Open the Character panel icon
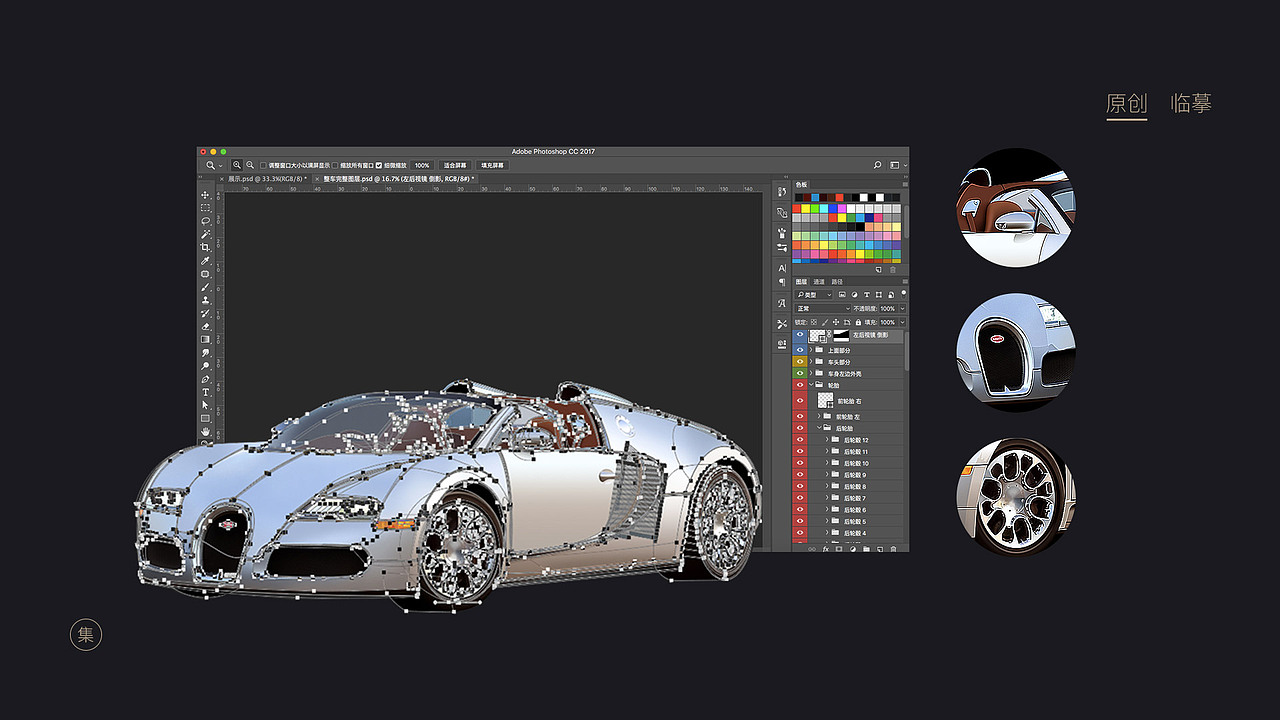Viewport: 1280px width, 720px height. point(782,268)
